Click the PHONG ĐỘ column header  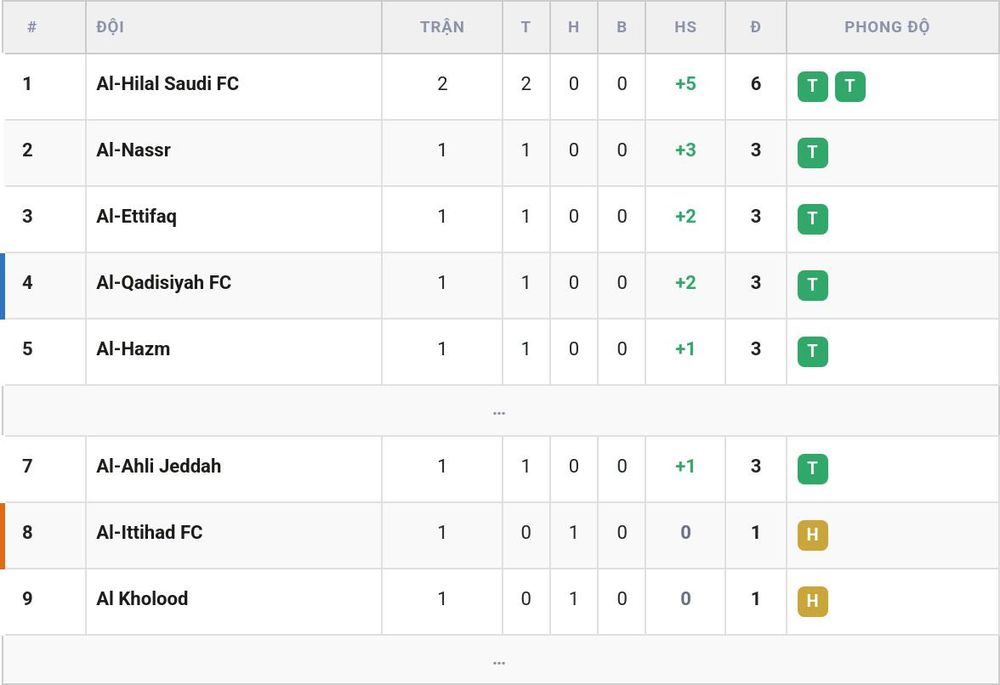click(x=887, y=27)
